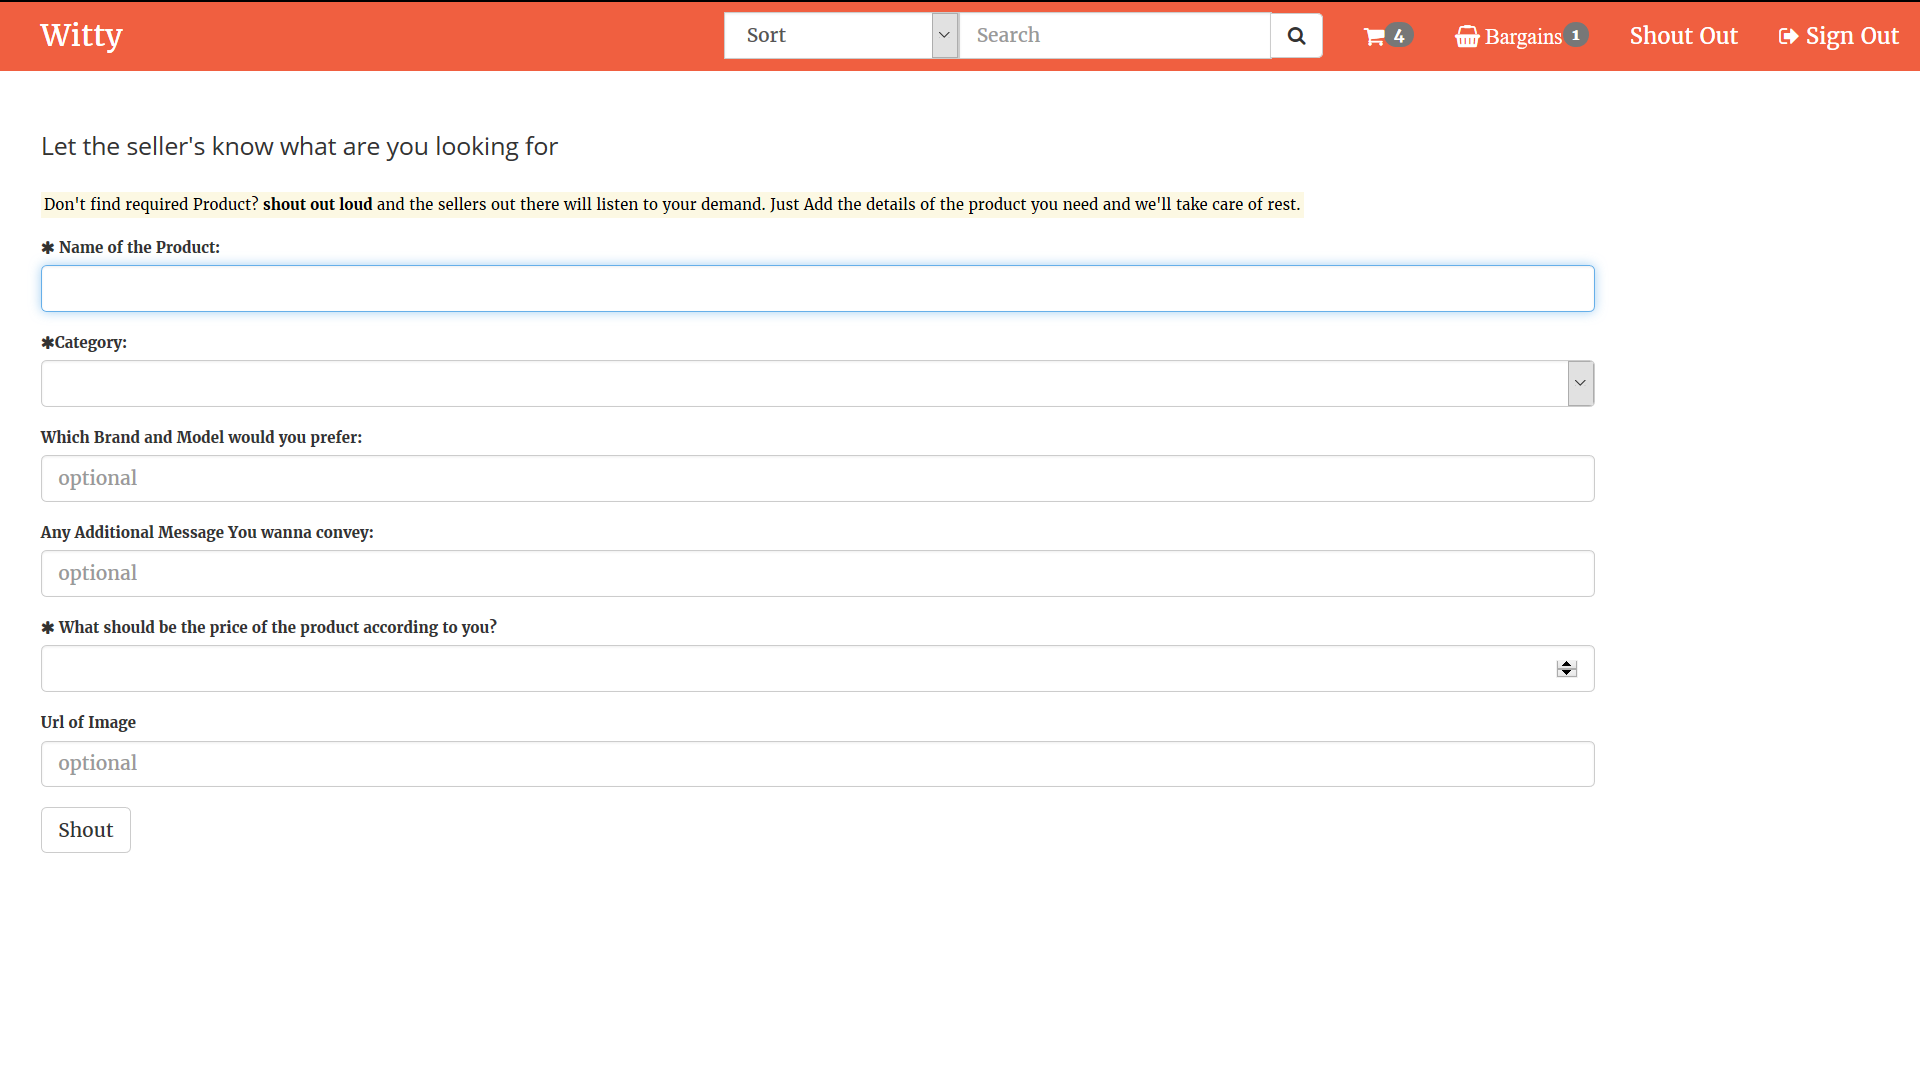
Task: Click the Brand and Model input field
Action: (x=817, y=479)
